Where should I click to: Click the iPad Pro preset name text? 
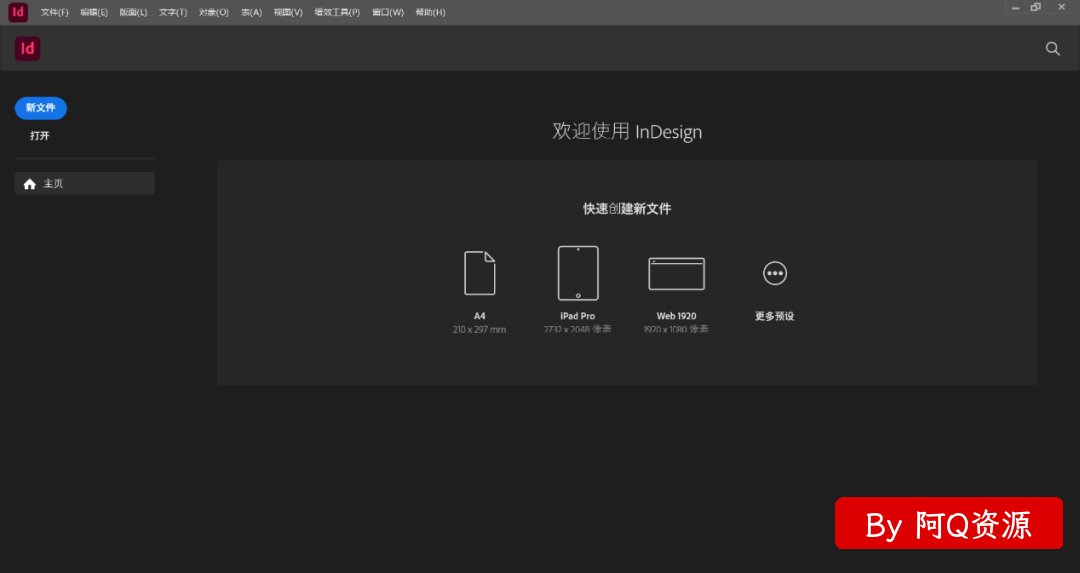tap(578, 316)
